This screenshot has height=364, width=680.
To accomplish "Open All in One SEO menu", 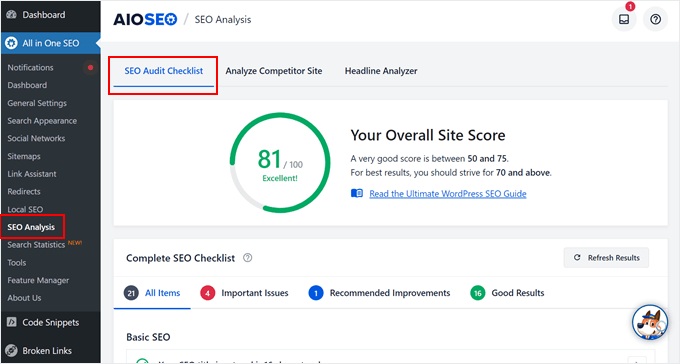I will tap(50, 43).
